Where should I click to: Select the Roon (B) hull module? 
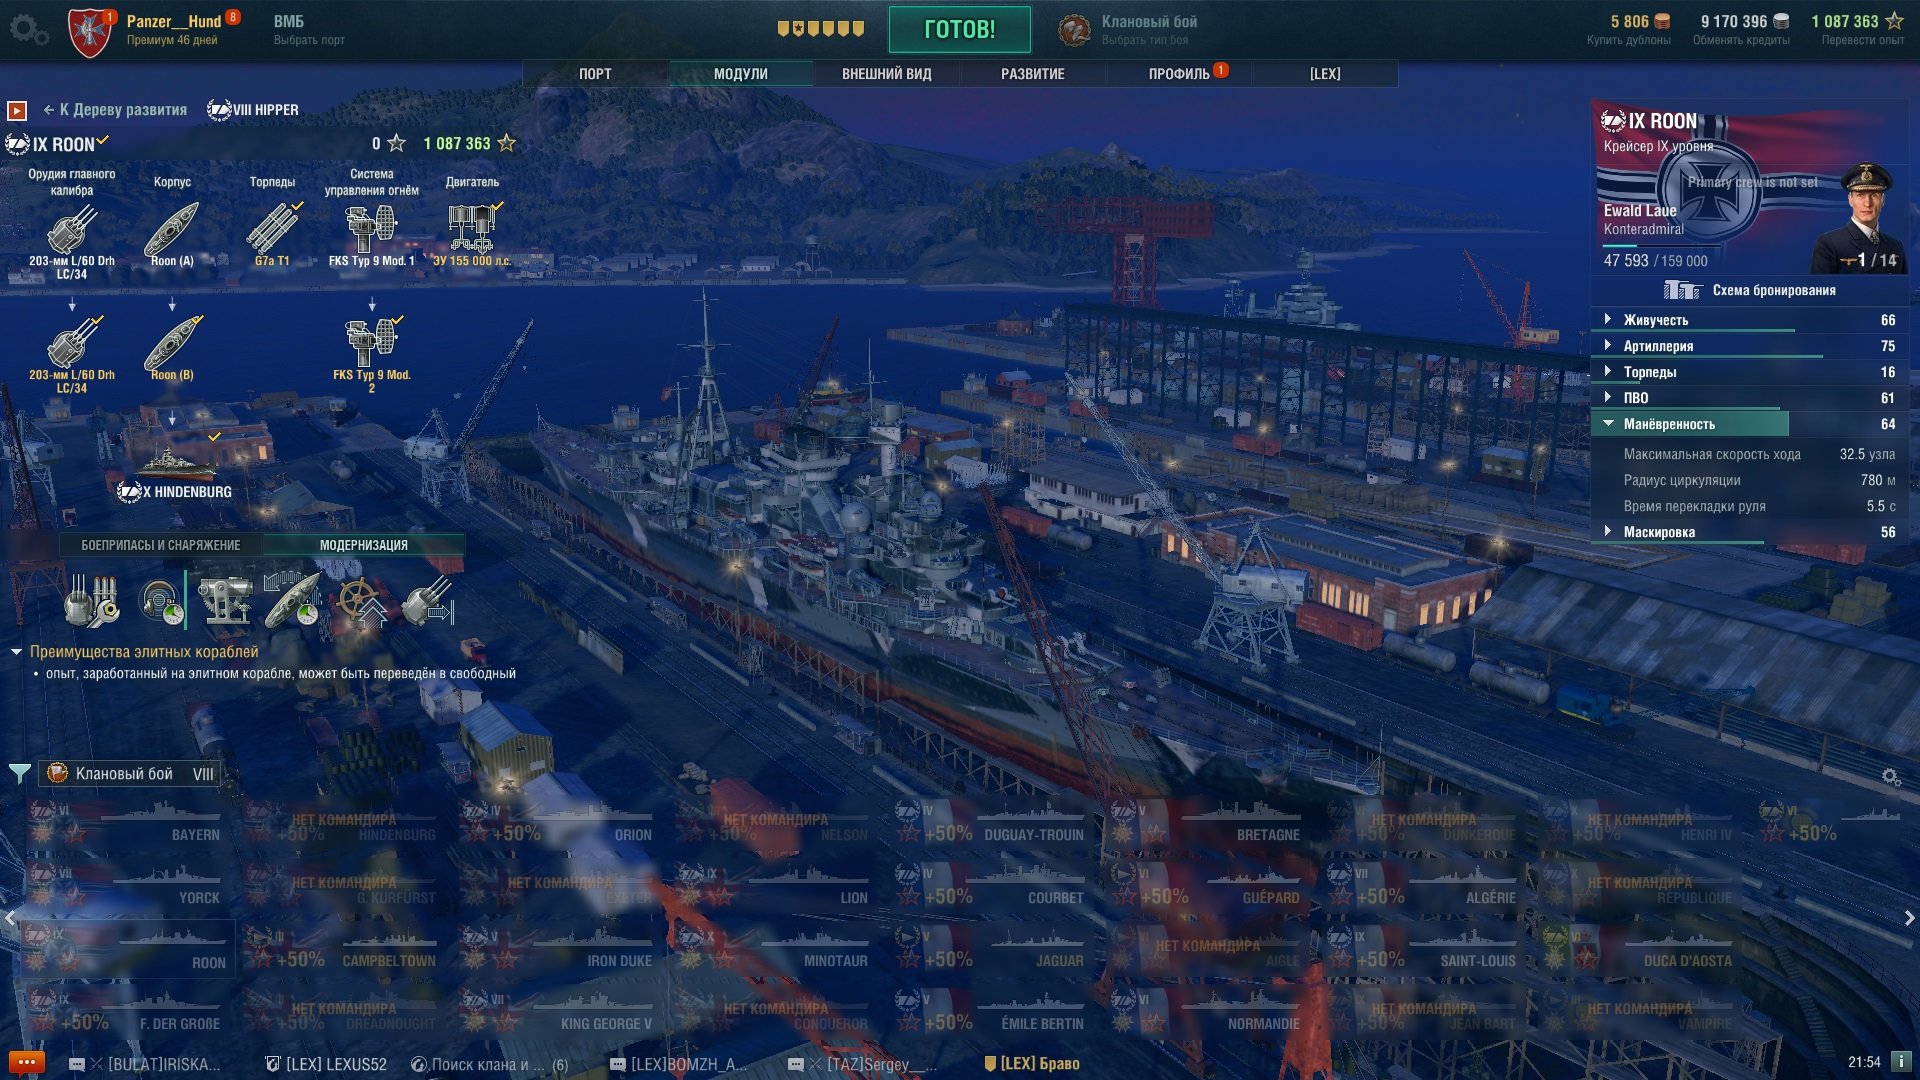172,343
